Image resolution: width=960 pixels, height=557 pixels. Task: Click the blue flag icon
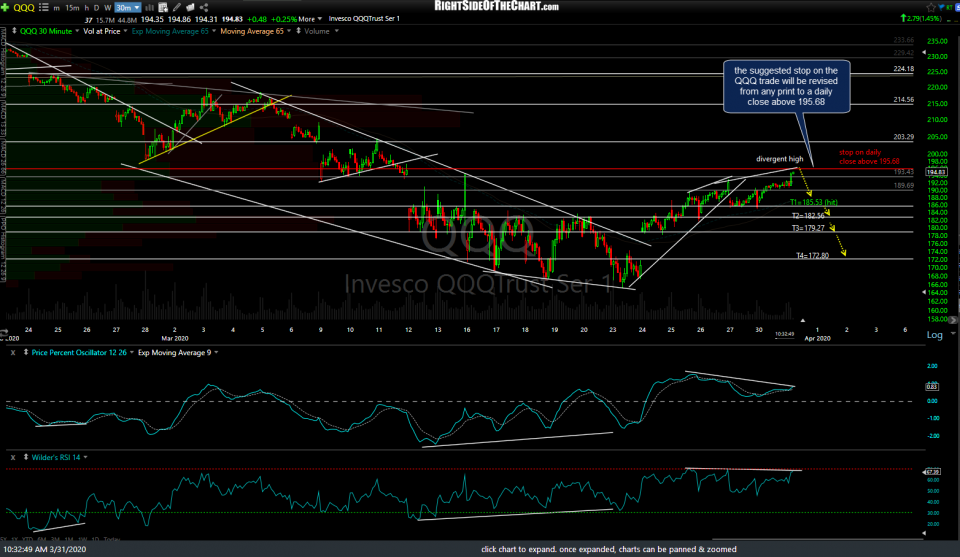[x=943, y=7]
